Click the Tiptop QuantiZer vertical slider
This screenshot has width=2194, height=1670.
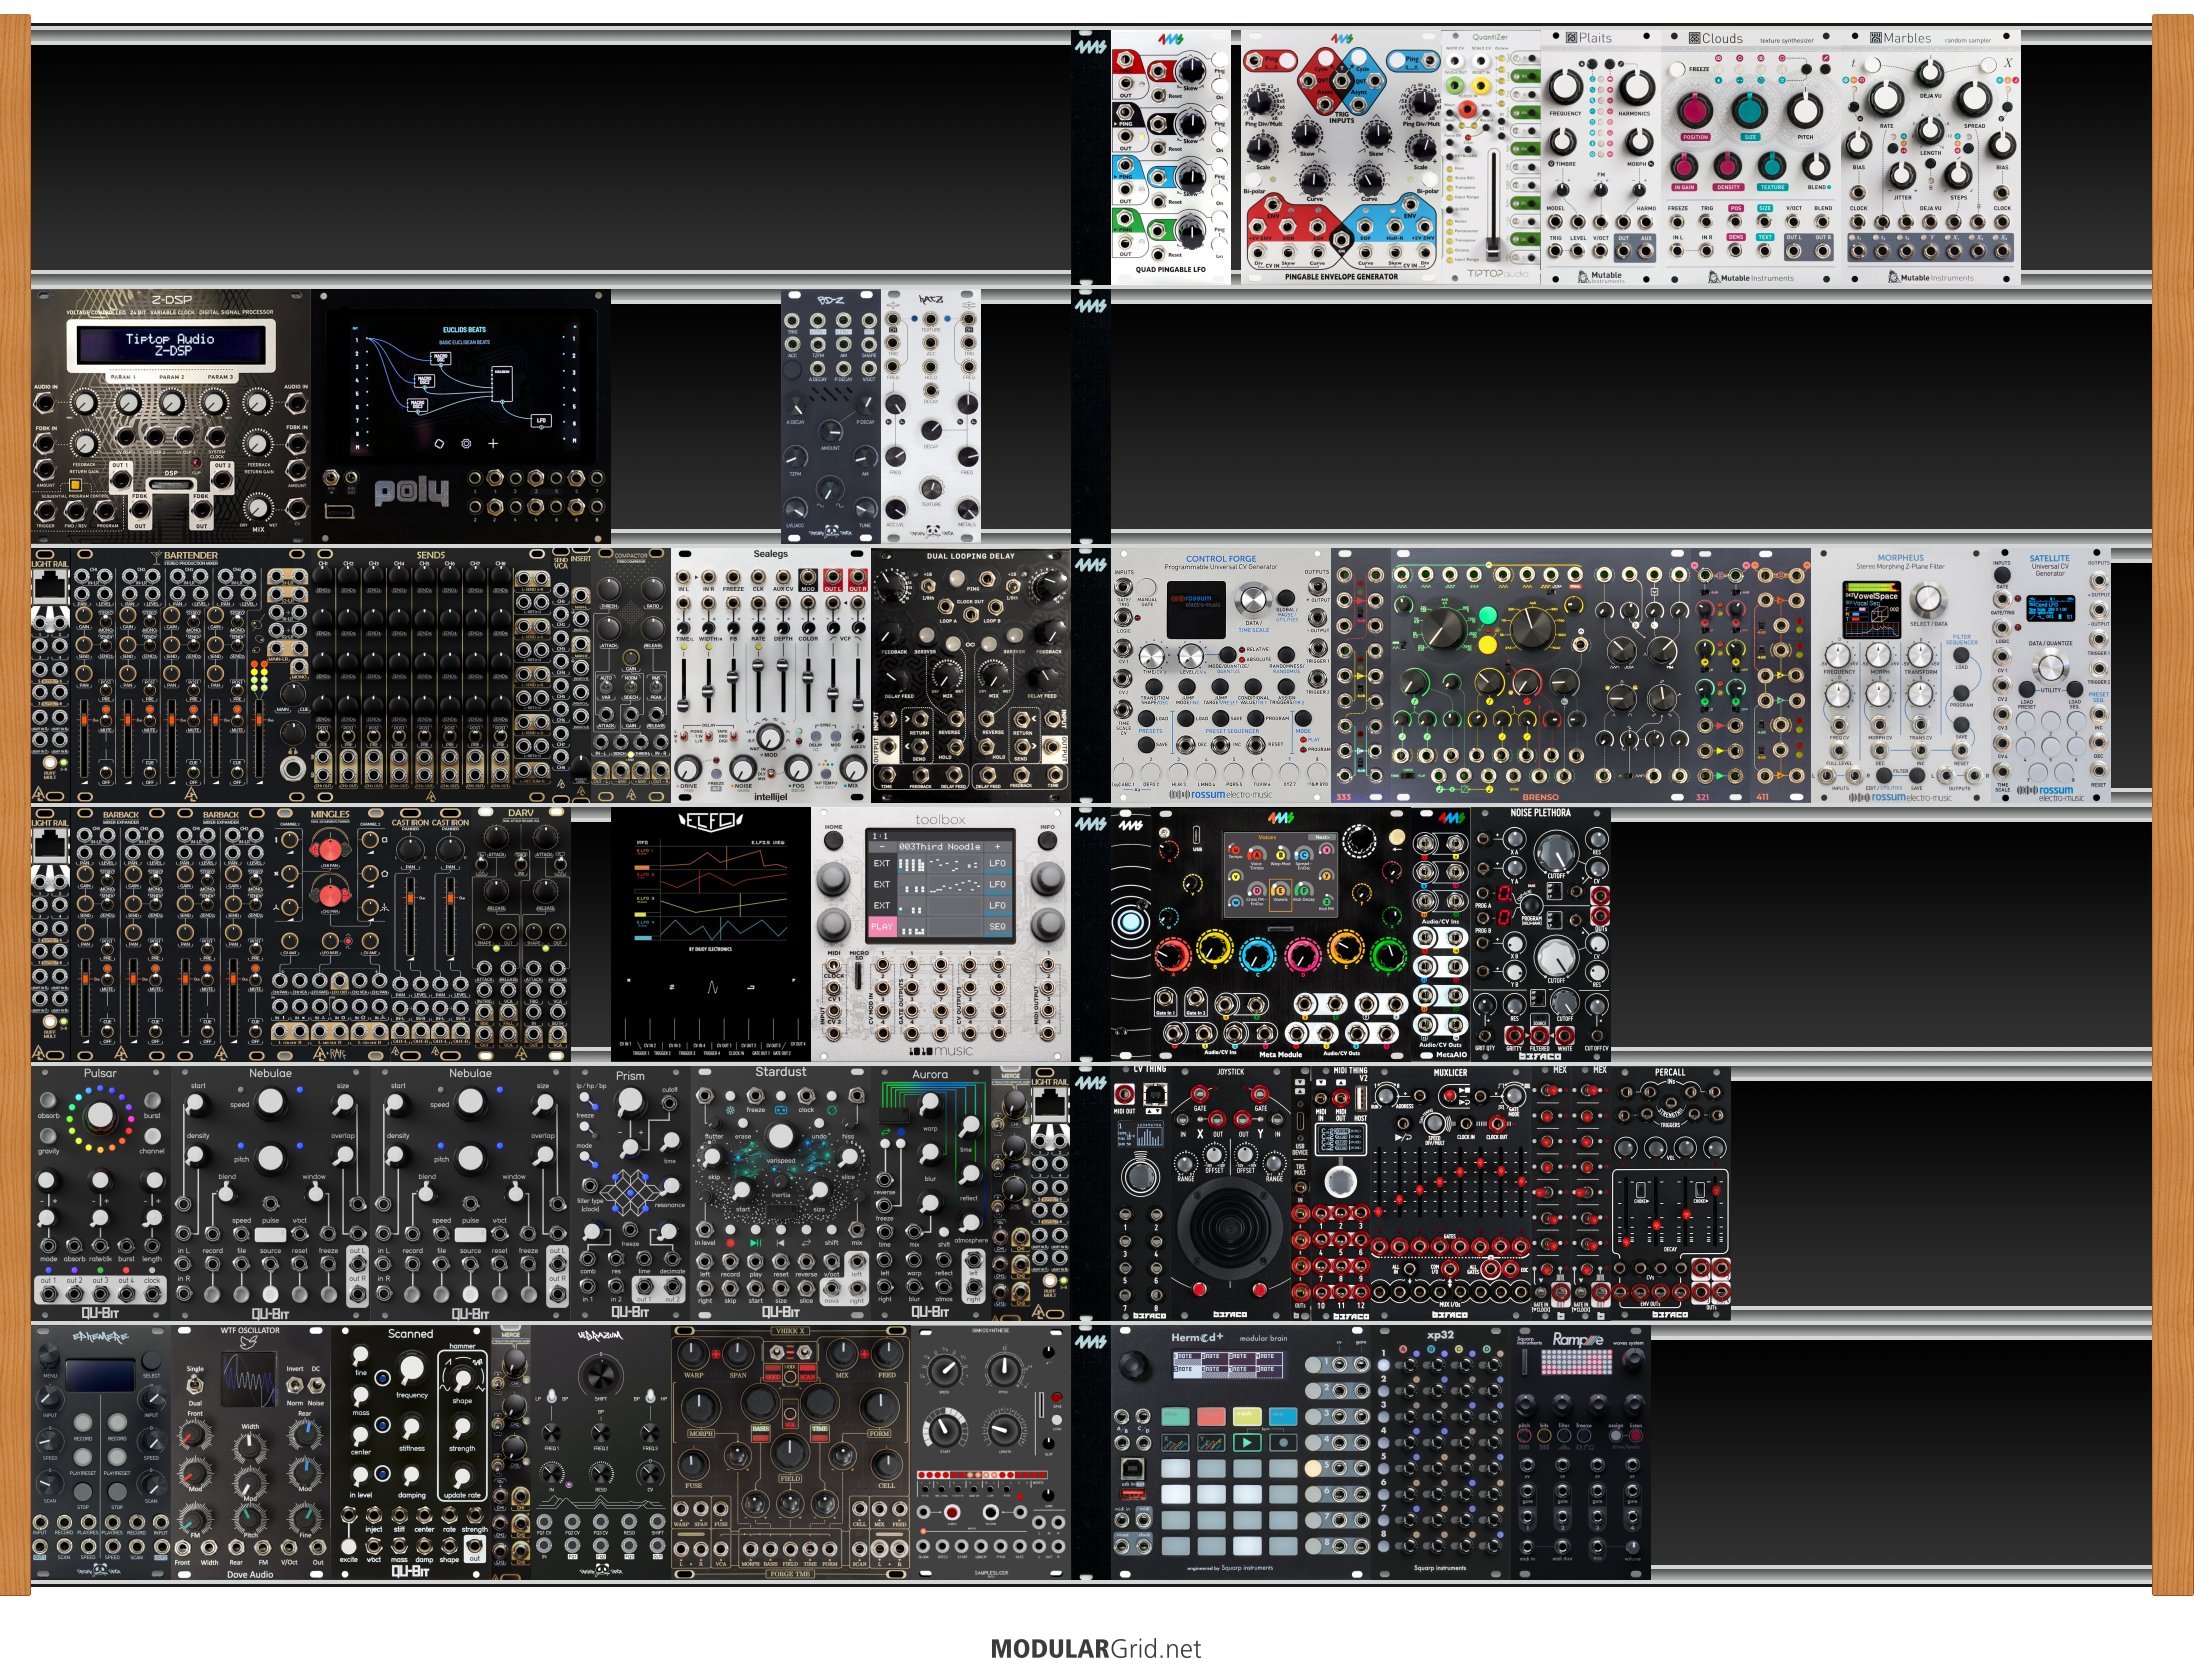[1495, 205]
